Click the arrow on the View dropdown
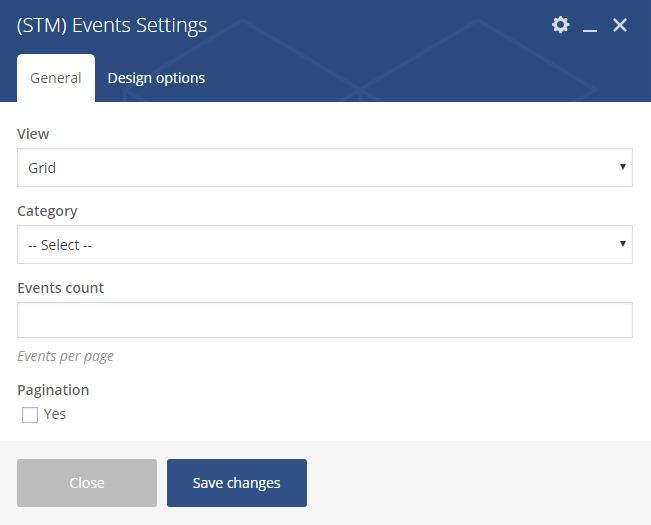 click(x=622, y=167)
